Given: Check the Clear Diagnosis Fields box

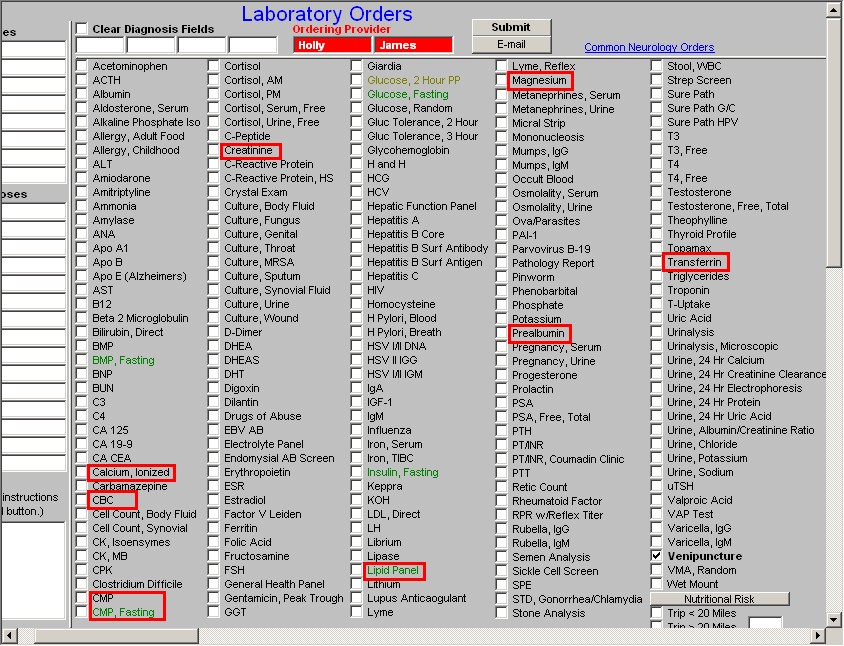Looking at the screenshot, I should (81, 29).
